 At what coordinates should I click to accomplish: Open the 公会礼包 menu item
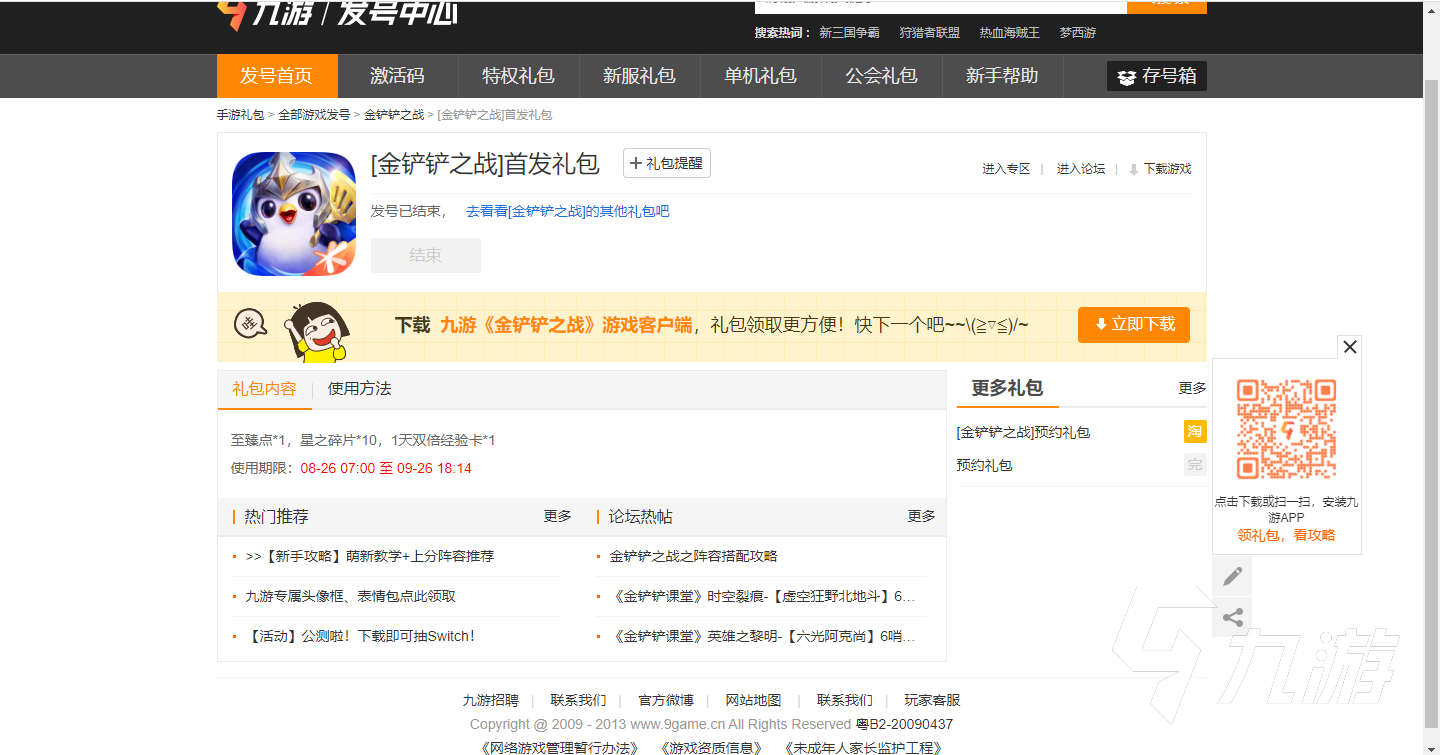coord(881,76)
